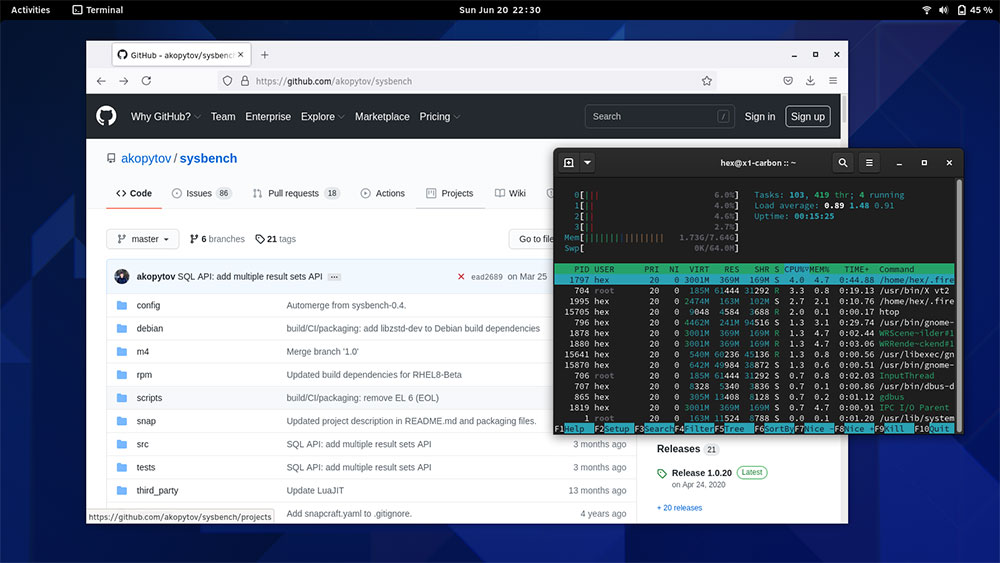The width and height of the screenshot is (1000, 563).
Task: Bookmark this page with the star icon
Action: click(707, 81)
